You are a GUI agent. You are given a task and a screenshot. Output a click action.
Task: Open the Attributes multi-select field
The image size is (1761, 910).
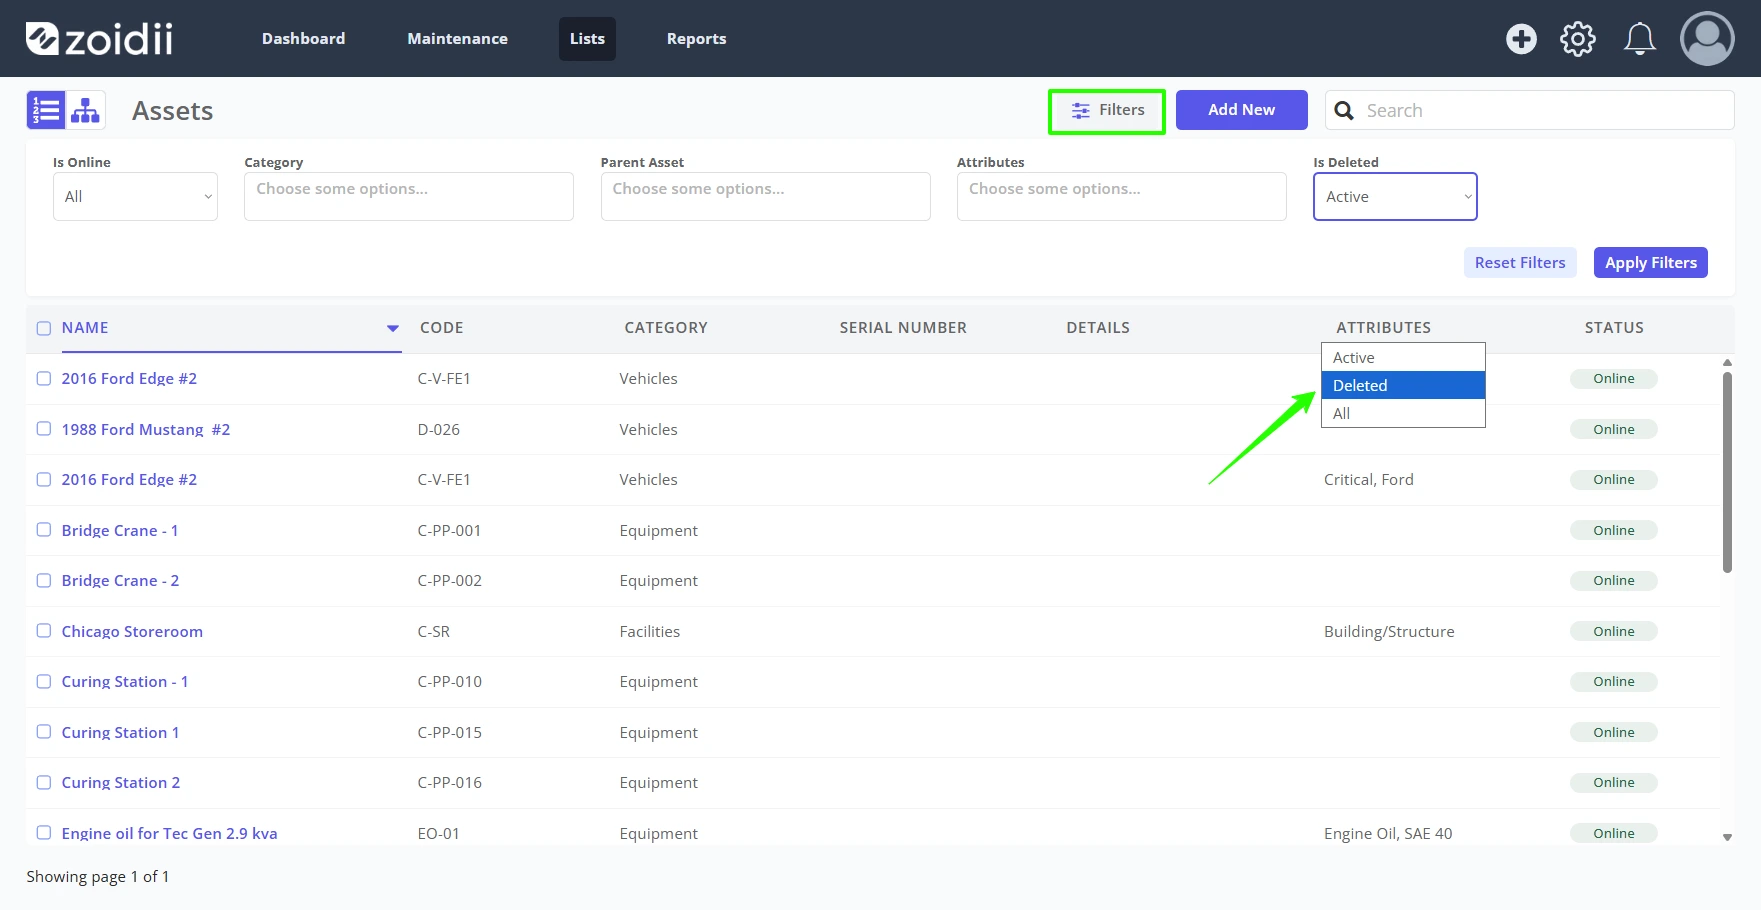click(x=1121, y=196)
